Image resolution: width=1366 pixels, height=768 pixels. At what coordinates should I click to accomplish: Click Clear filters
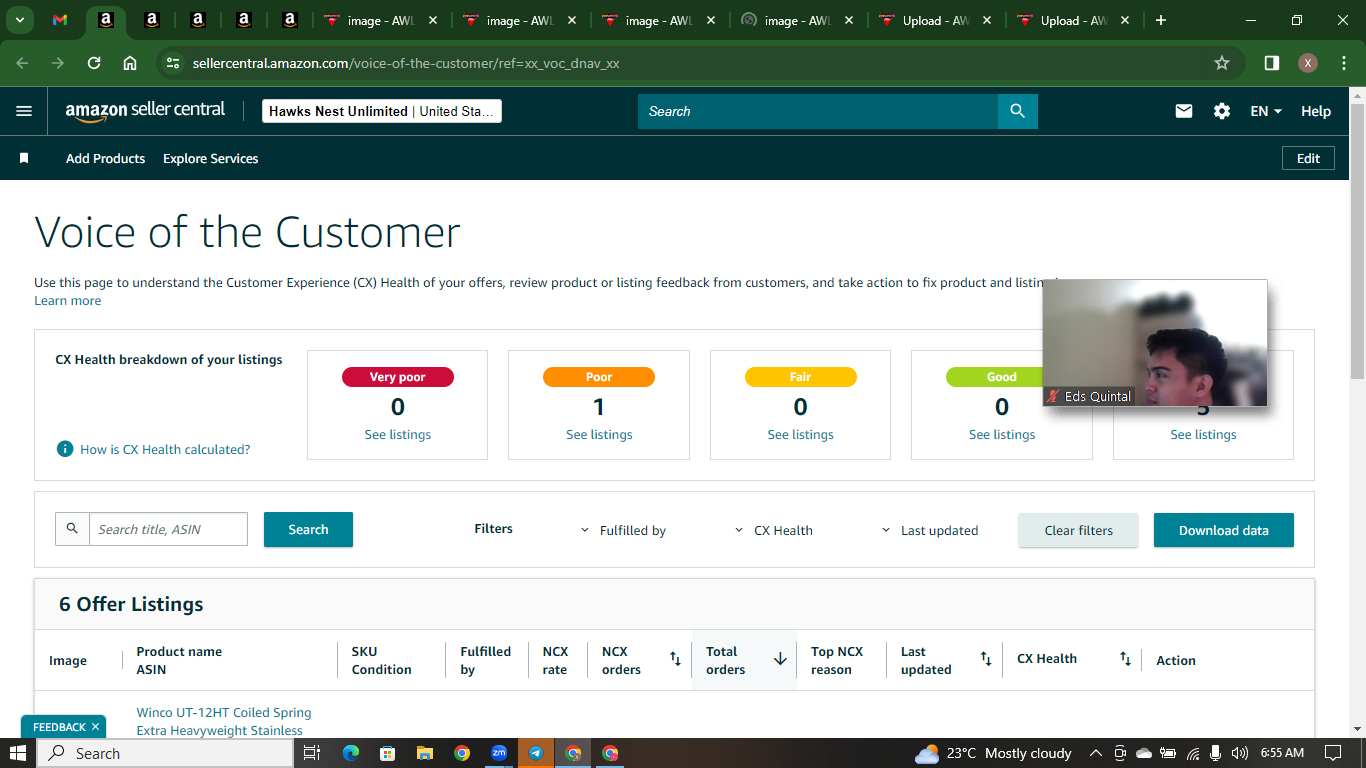click(x=1078, y=530)
